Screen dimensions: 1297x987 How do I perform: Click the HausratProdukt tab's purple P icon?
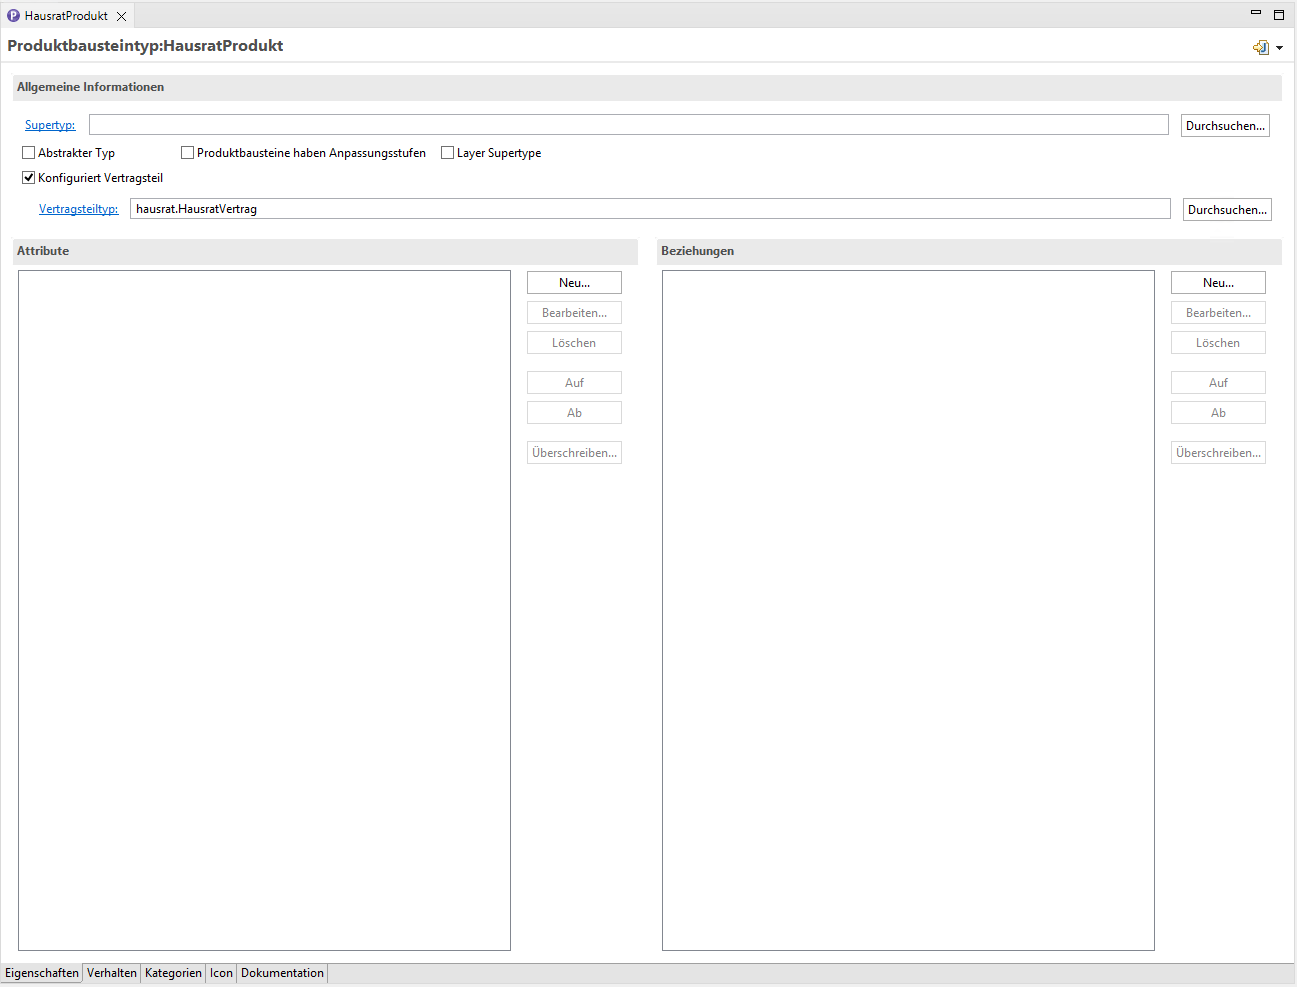[x=13, y=16]
